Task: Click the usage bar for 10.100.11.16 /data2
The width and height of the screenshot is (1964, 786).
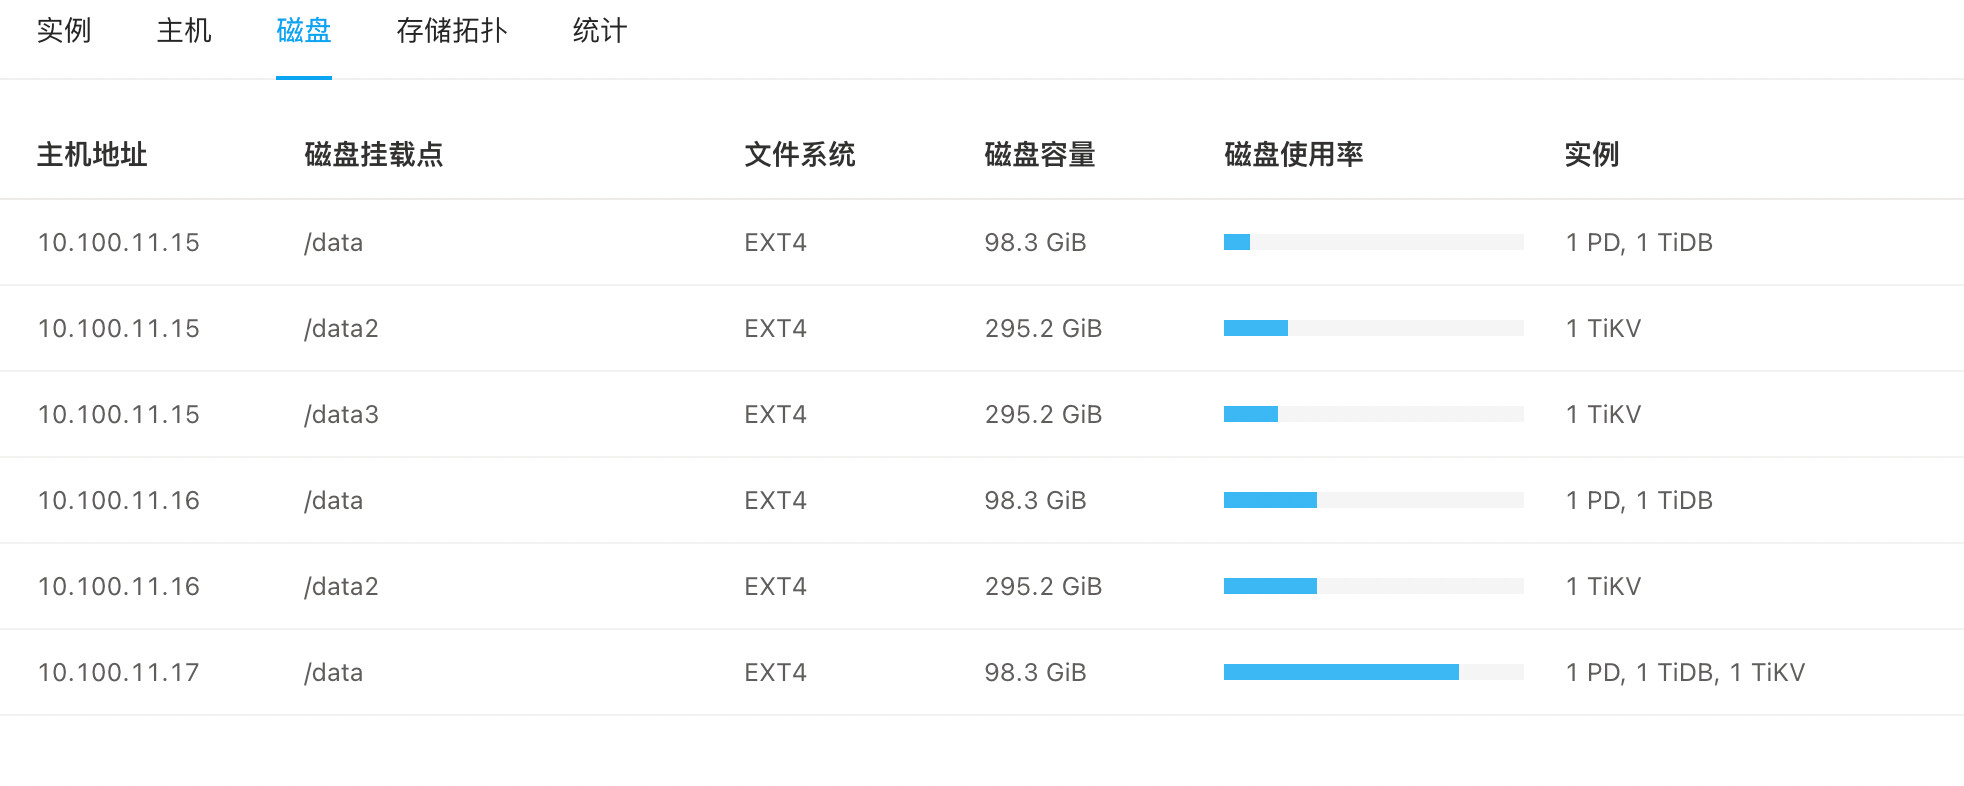Action: pyautogui.click(x=1373, y=586)
